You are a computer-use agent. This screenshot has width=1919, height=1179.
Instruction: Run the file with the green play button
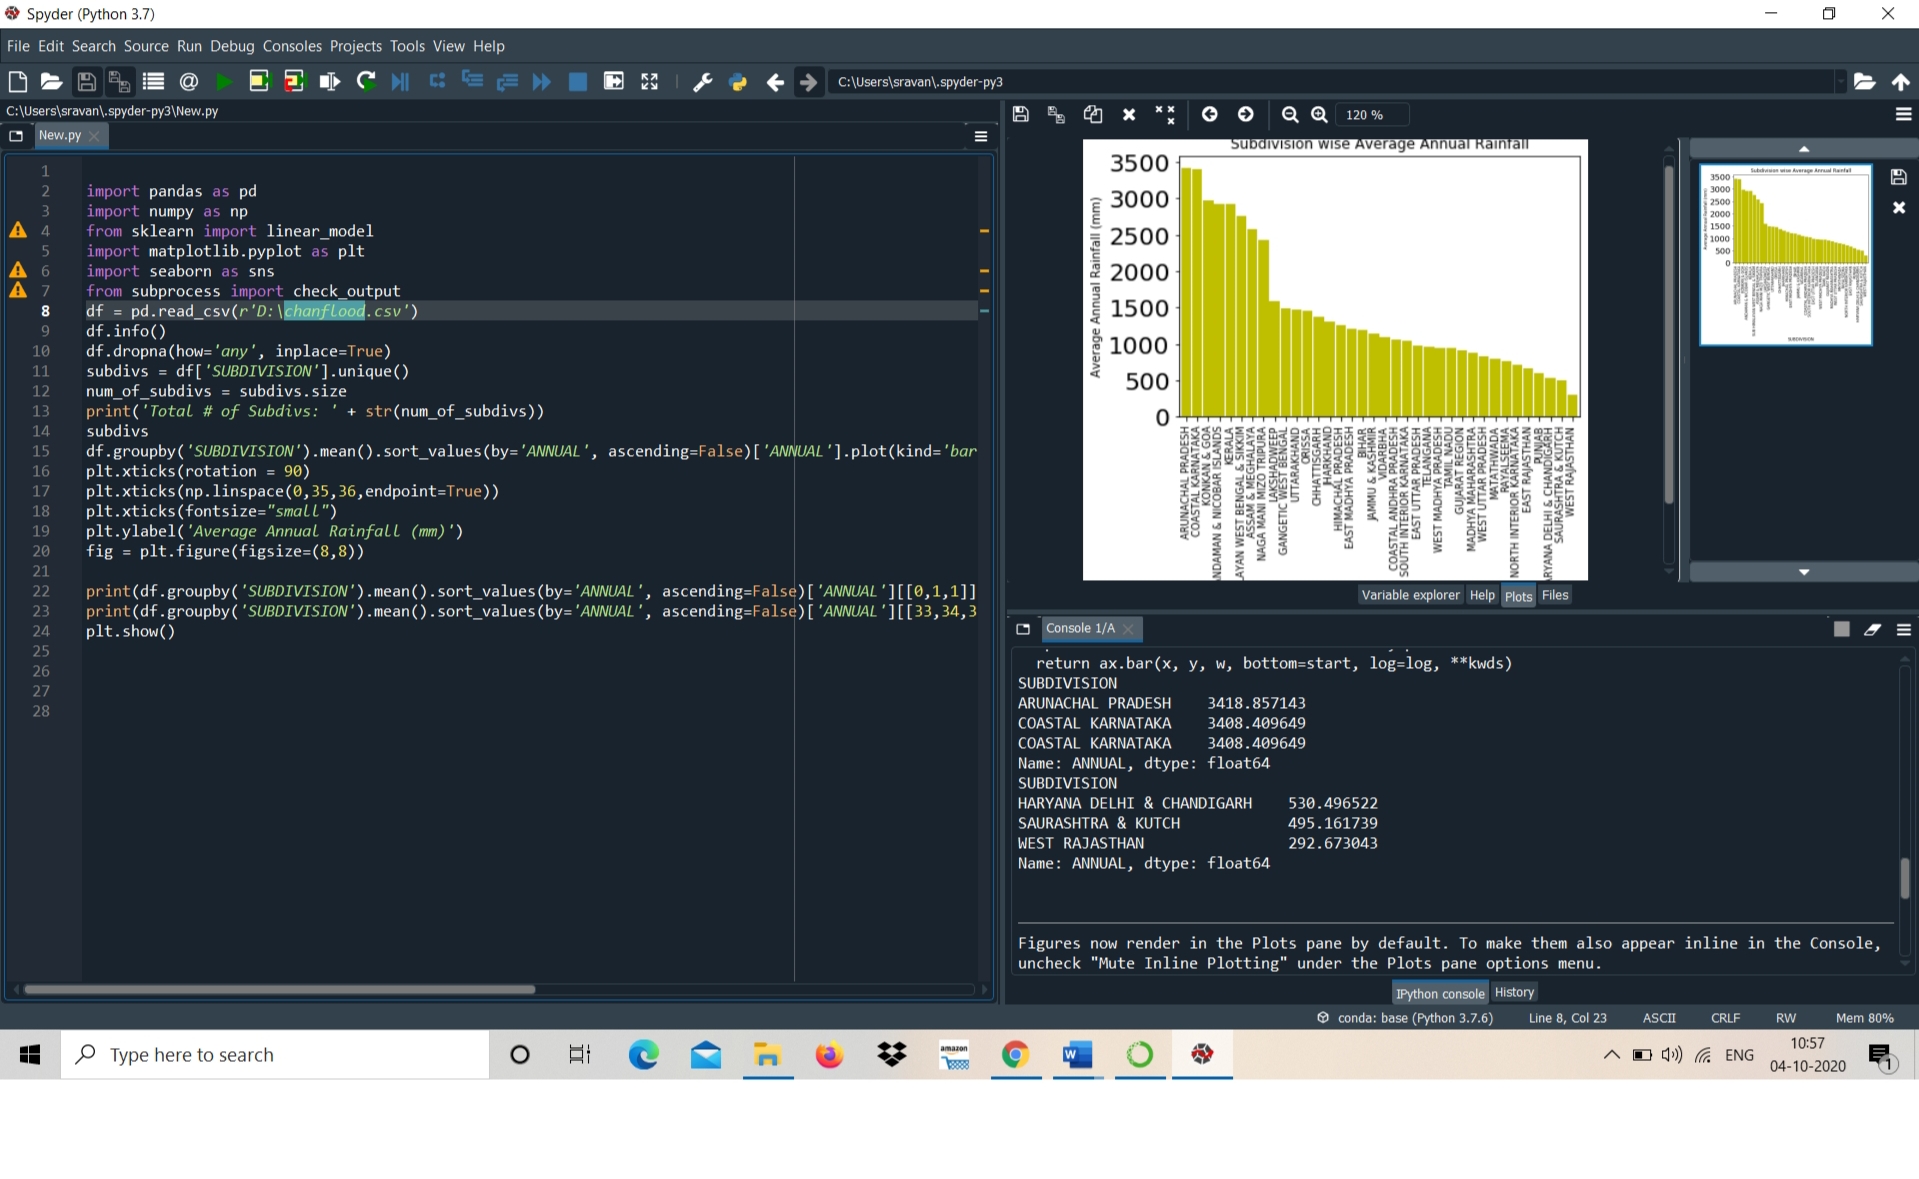point(224,82)
